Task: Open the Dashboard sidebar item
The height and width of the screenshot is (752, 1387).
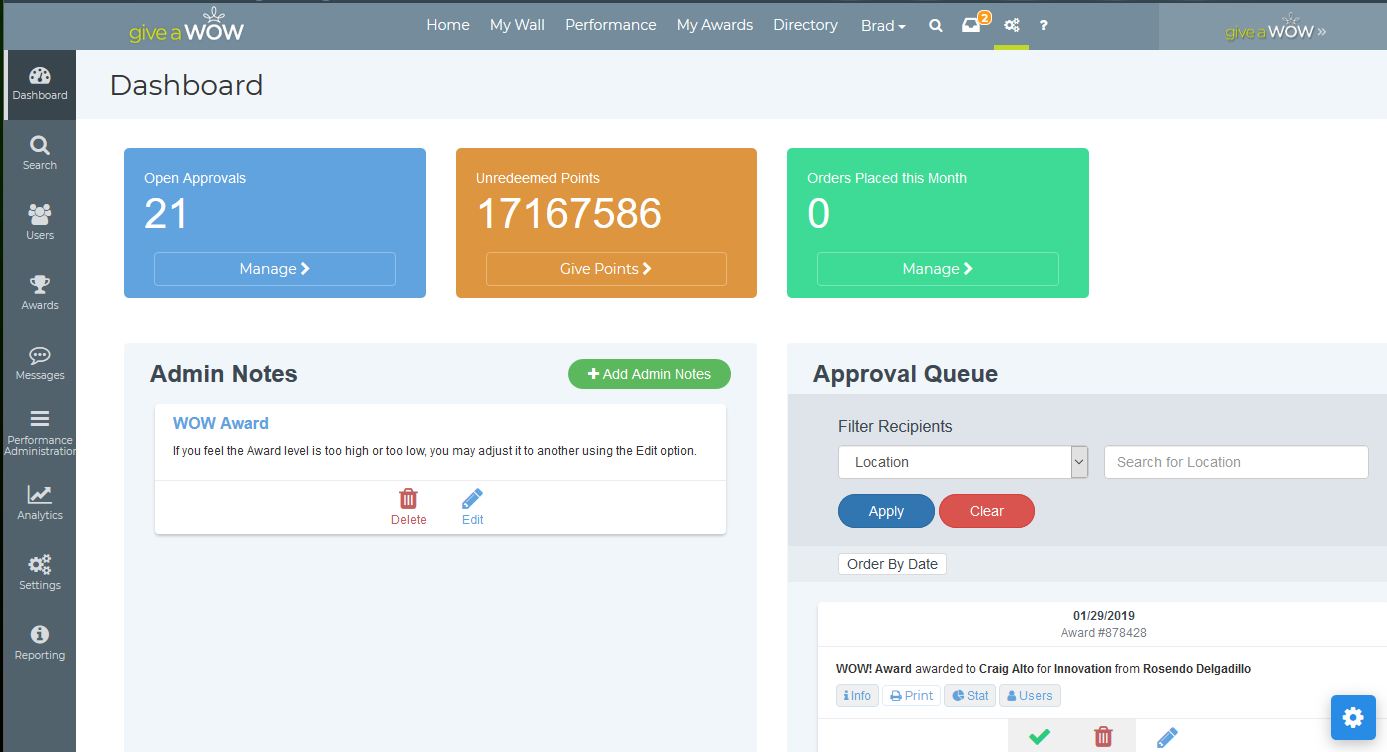Action: [x=39, y=85]
